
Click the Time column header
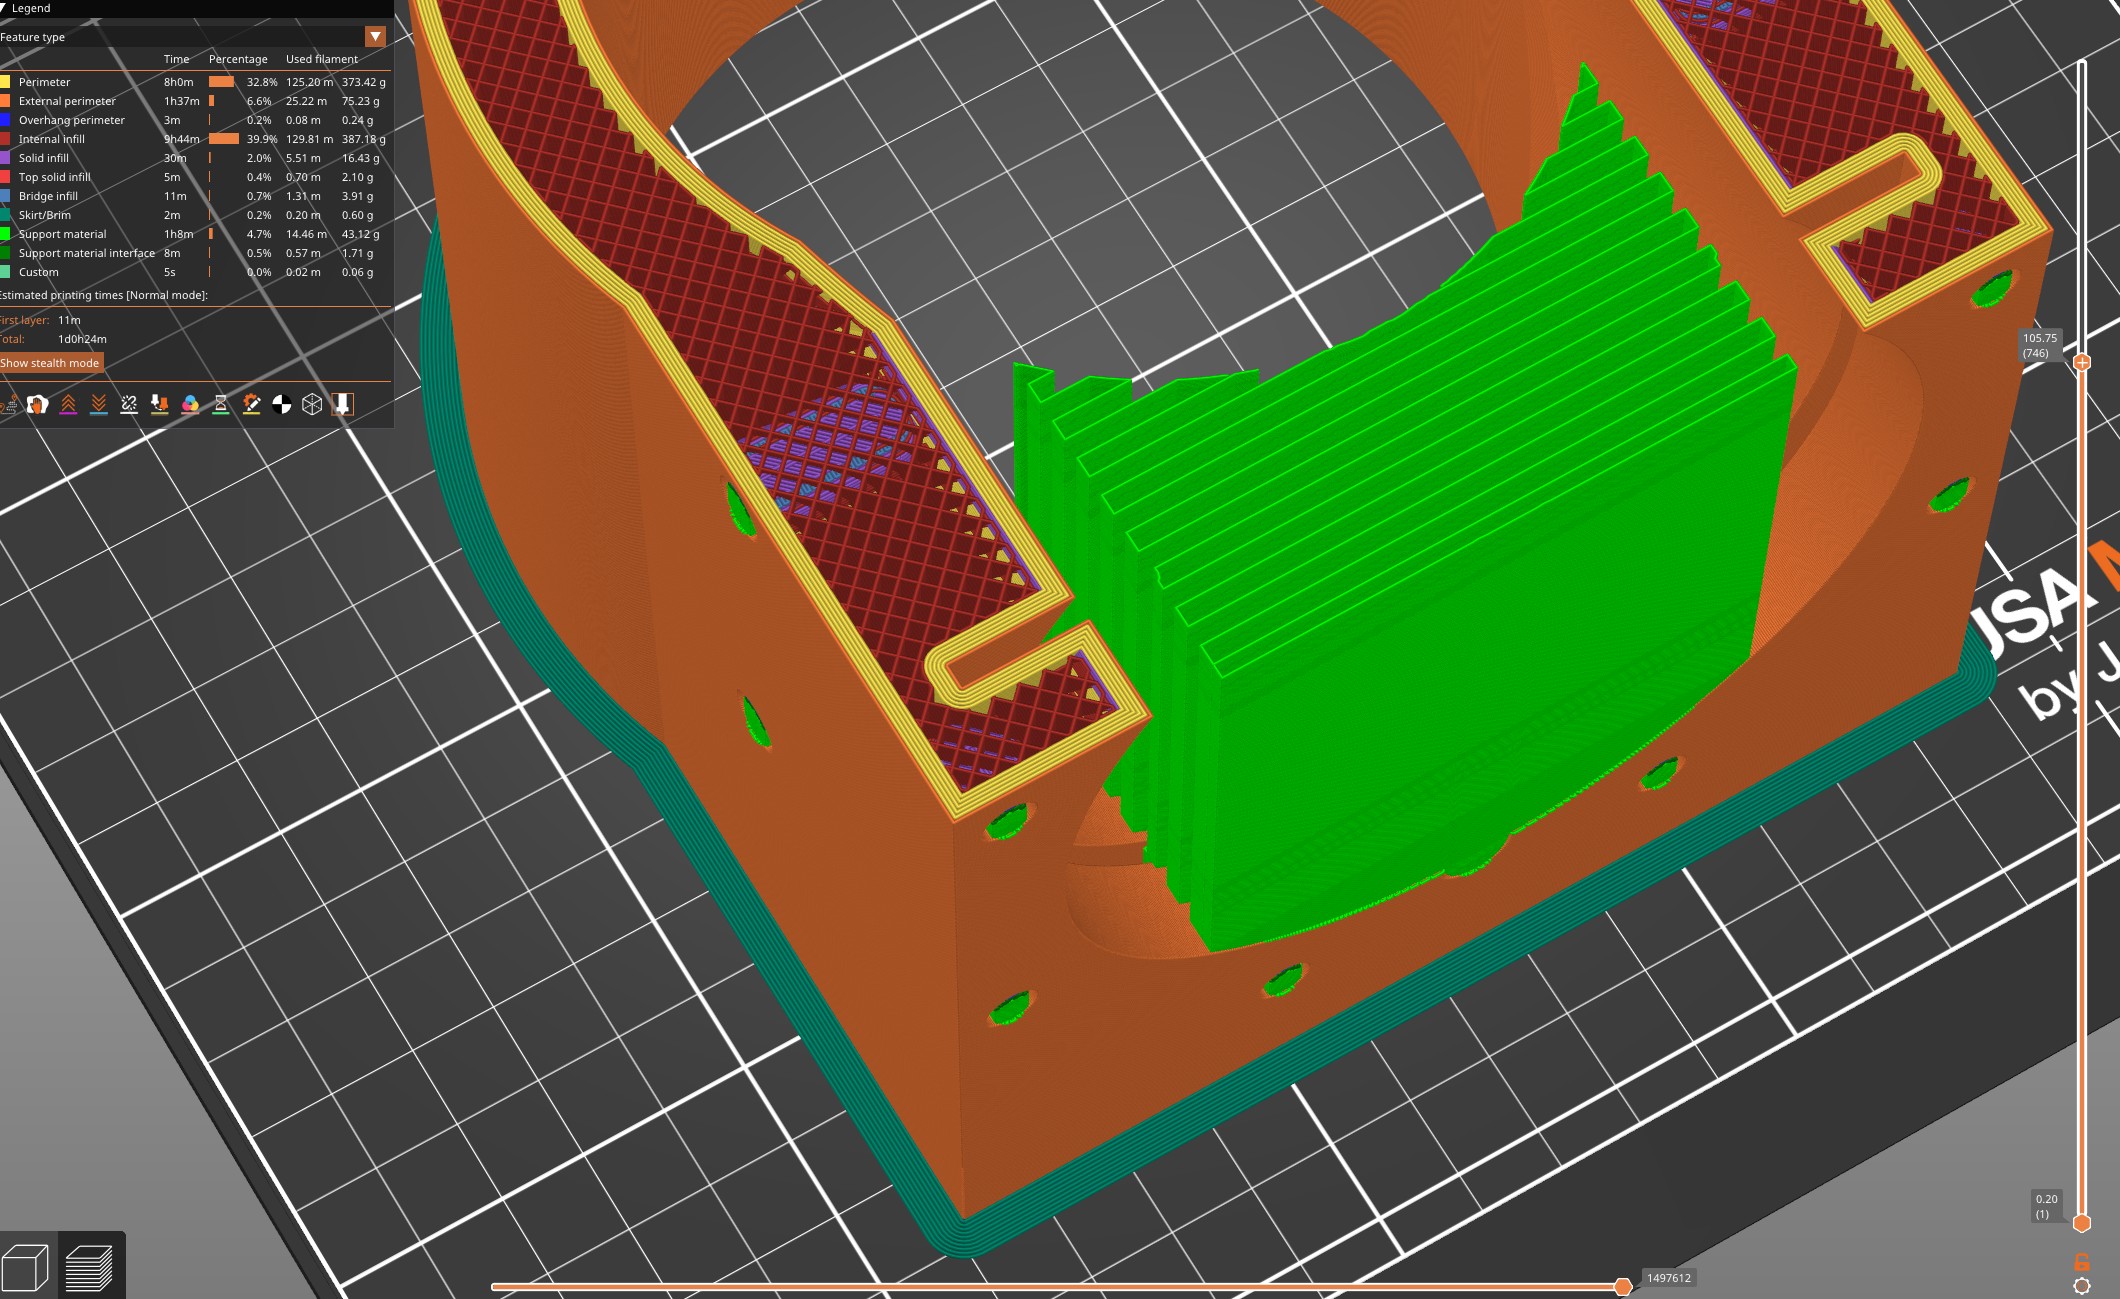[x=177, y=59]
